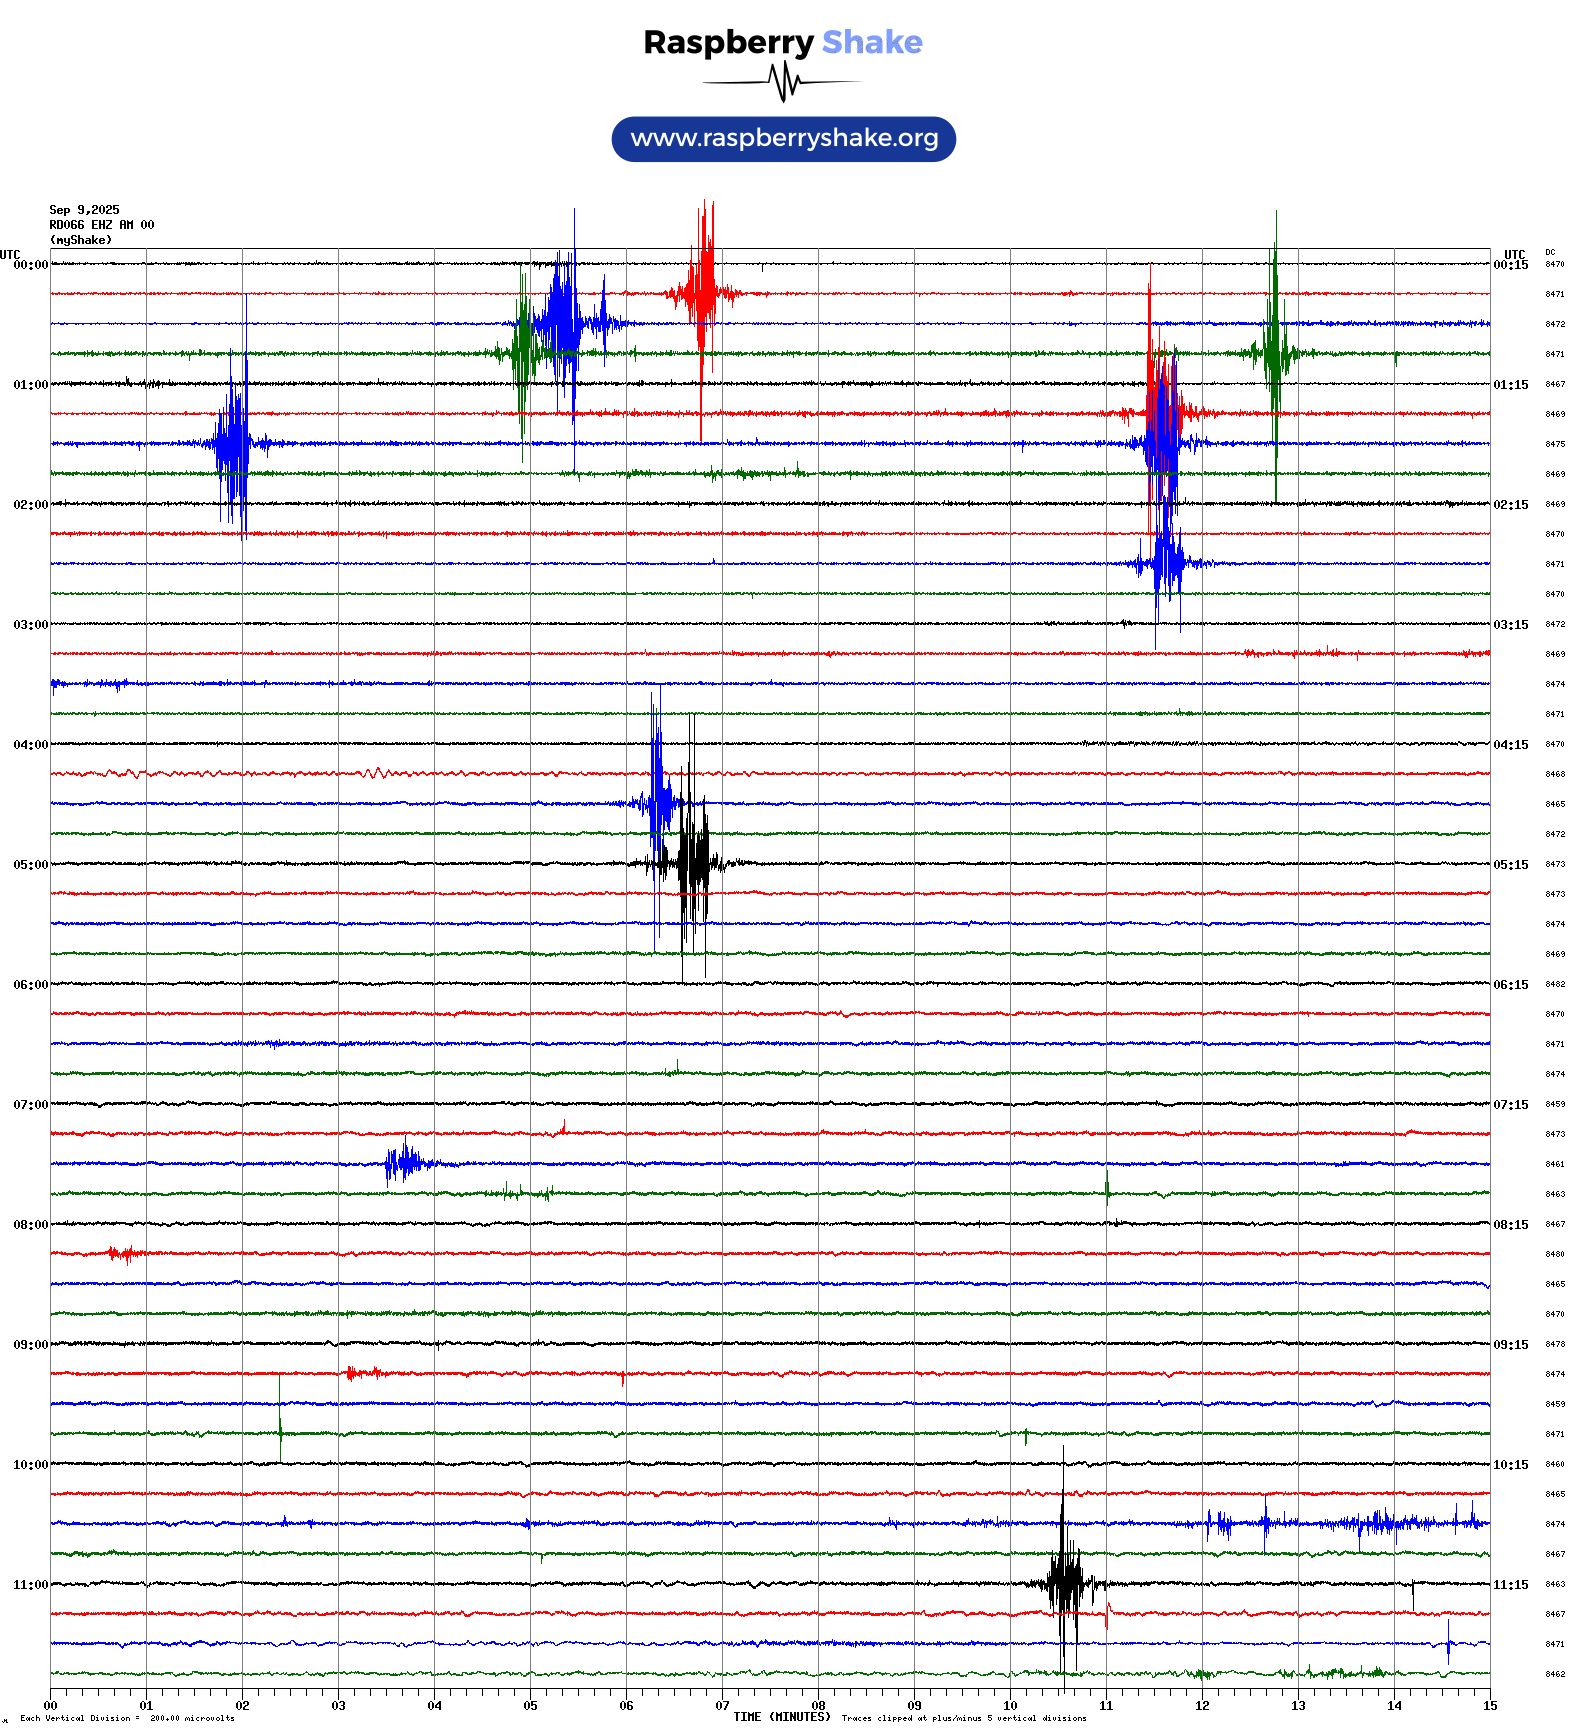Click the blue seismic burst near minute 02
1570x1732 pixels.
(x=233, y=443)
